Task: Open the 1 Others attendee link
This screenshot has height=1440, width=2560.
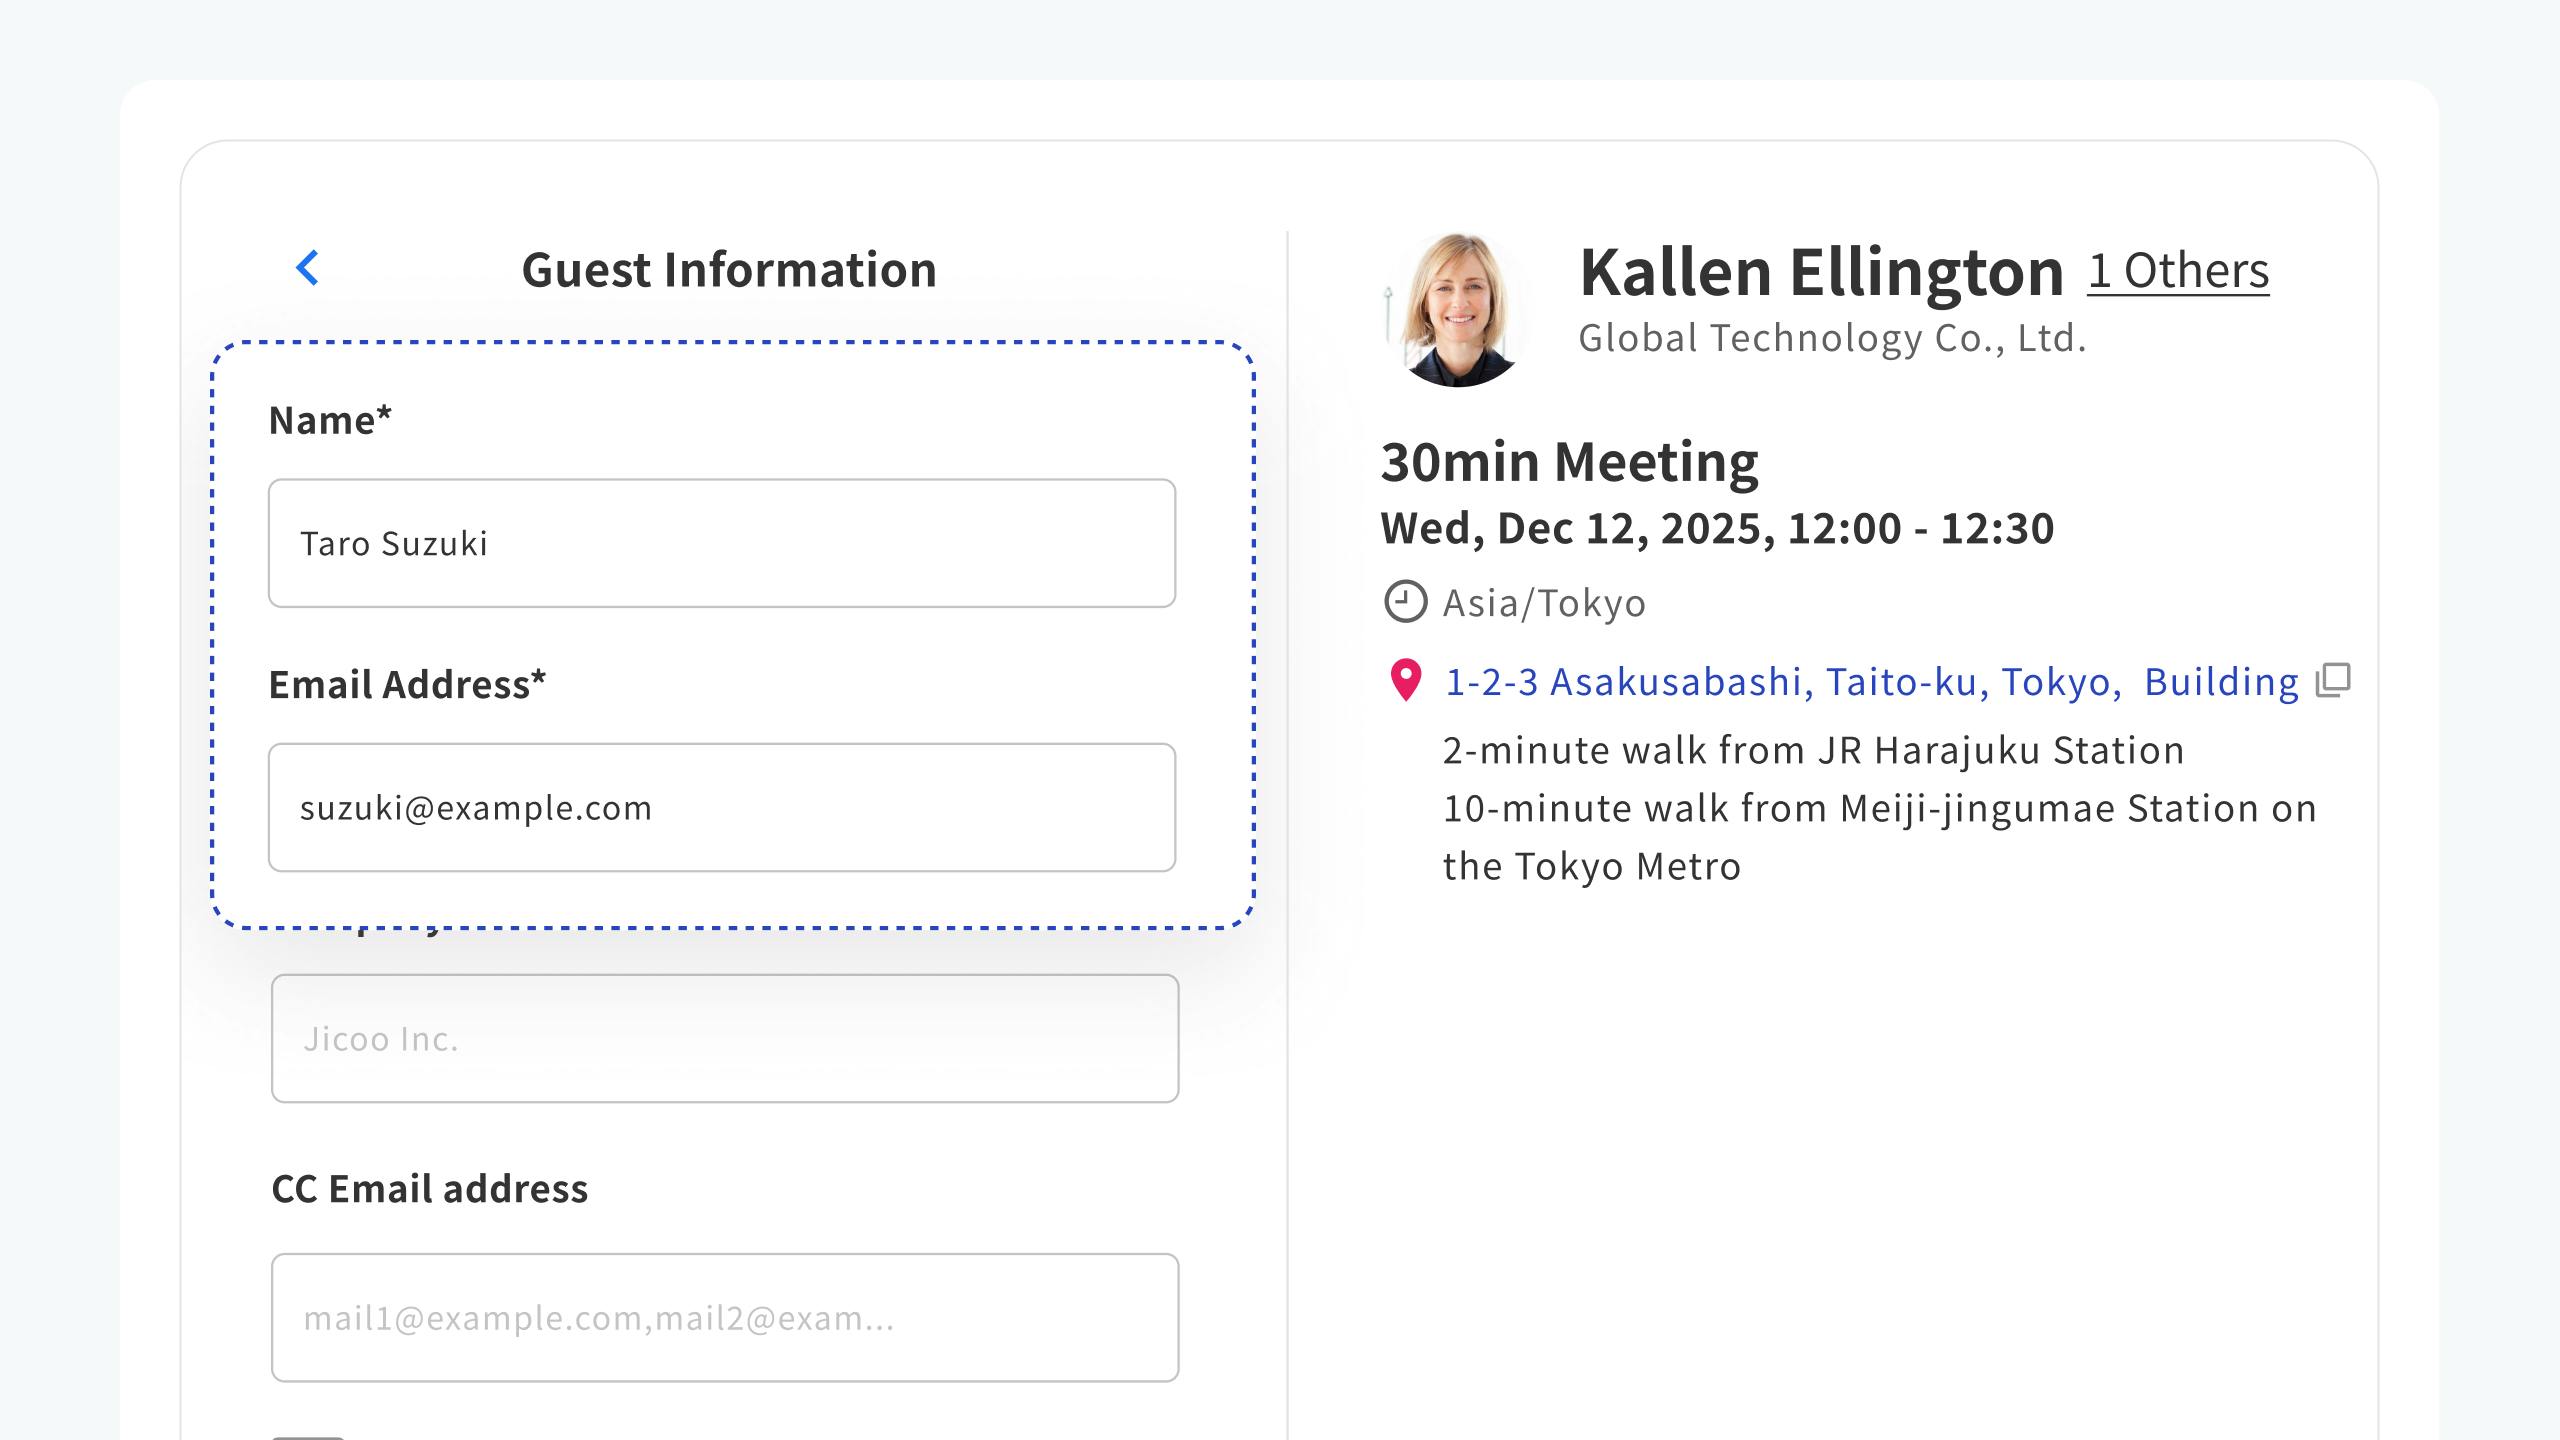Action: pyautogui.click(x=2178, y=270)
